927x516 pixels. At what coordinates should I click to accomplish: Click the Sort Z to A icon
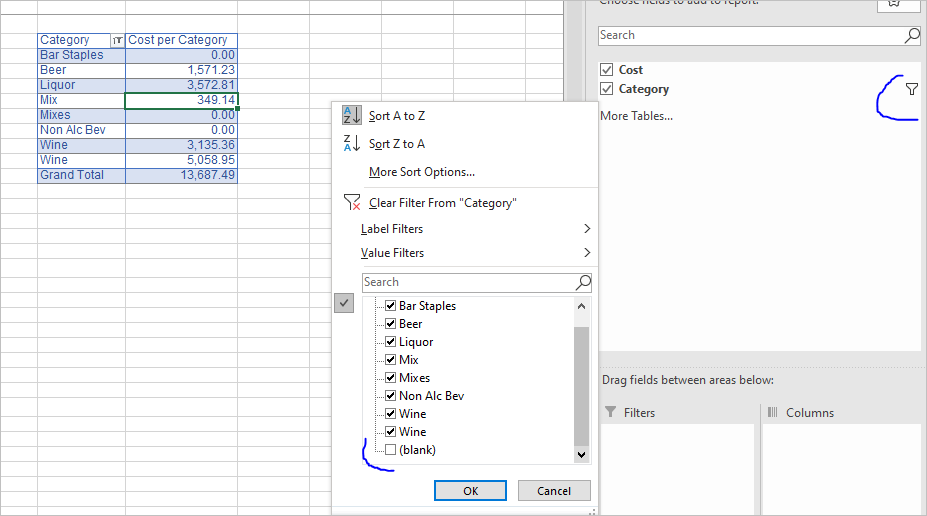[352, 143]
